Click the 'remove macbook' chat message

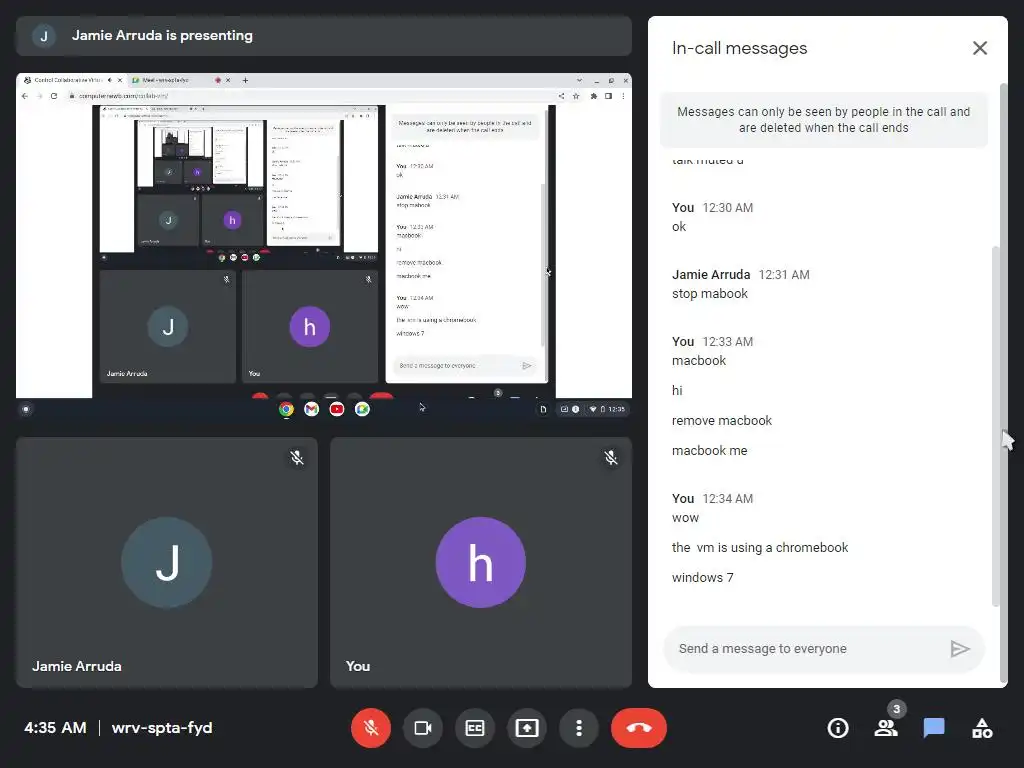click(x=722, y=421)
